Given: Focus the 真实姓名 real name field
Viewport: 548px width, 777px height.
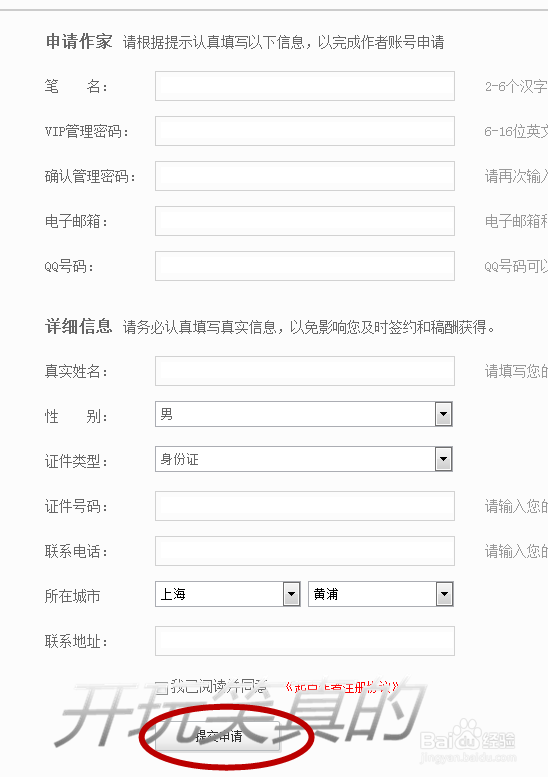Looking at the screenshot, I should pyautogui.click(x=305, y=371).
